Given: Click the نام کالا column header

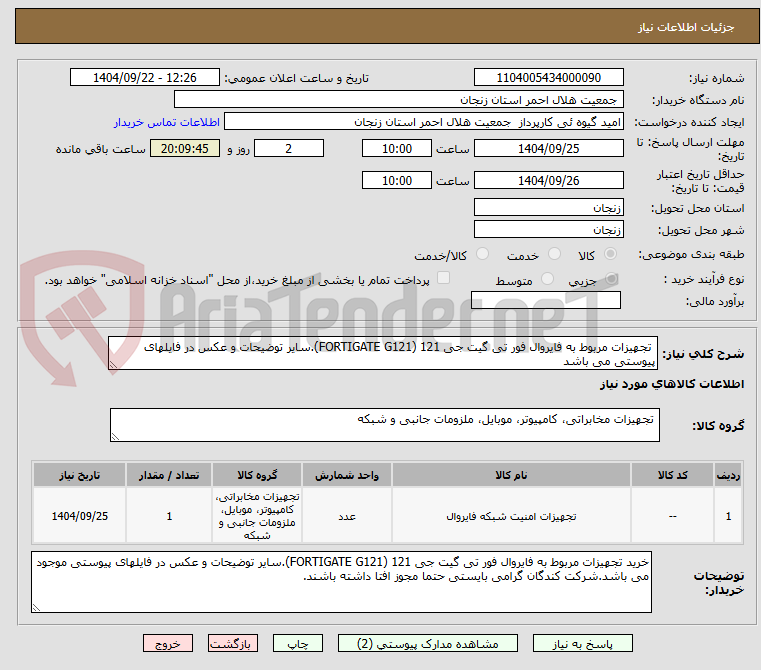Looking at the screenshot, I should pyautogui.click(x=511, y=475).
